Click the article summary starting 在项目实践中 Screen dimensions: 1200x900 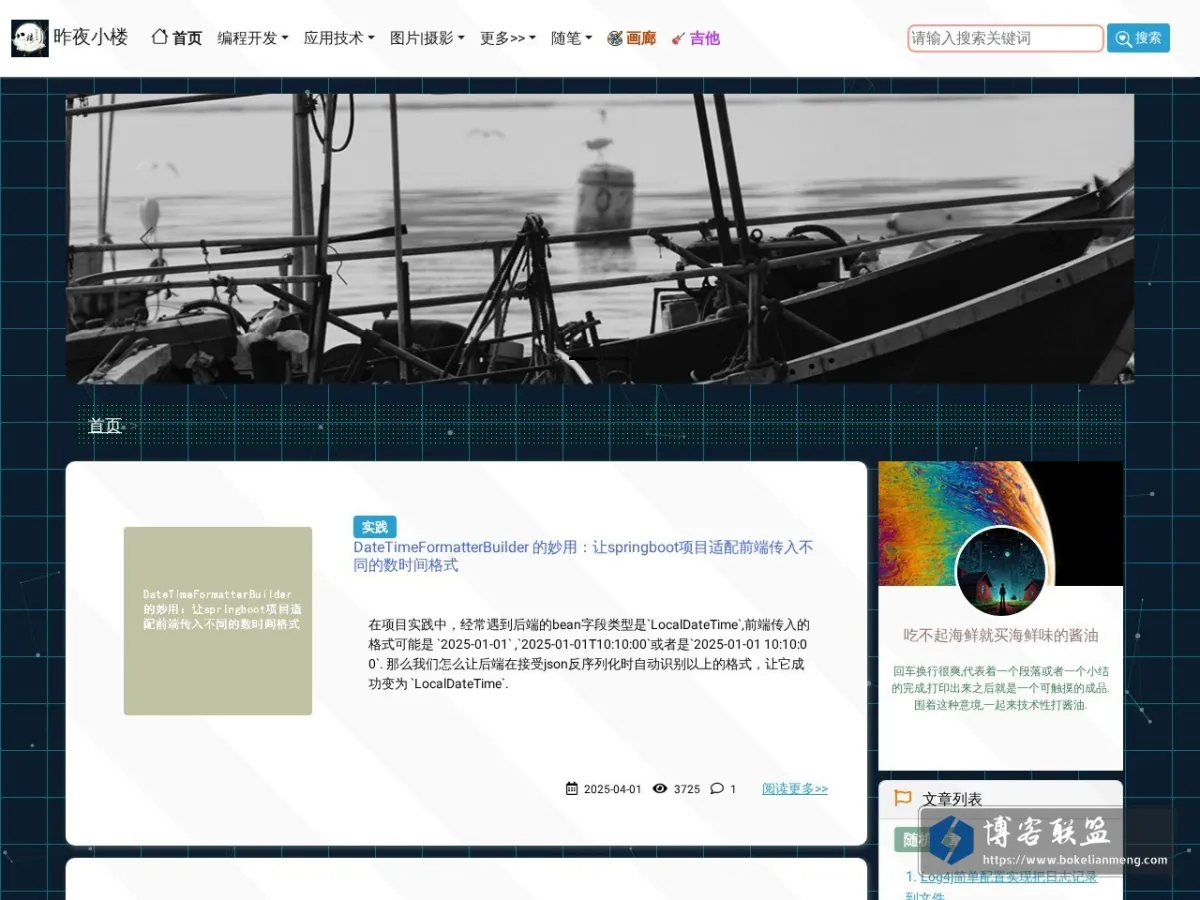pyautogui.click(x=589, y=654)
